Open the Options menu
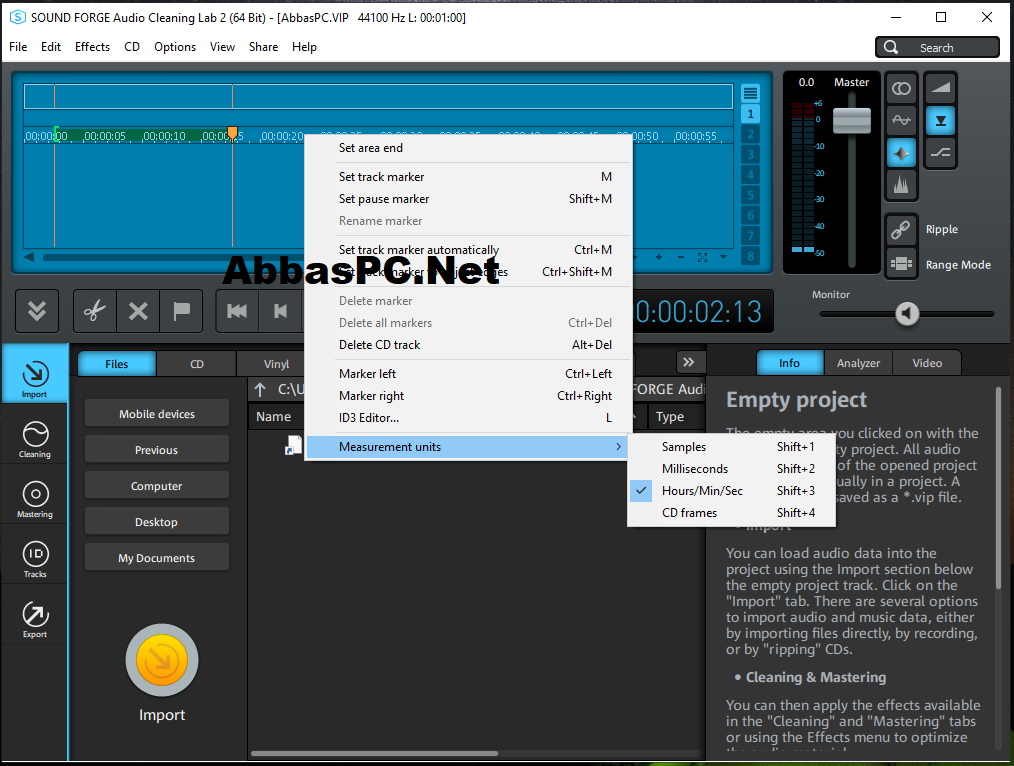1014x766 pixels. tap(175, 47)
